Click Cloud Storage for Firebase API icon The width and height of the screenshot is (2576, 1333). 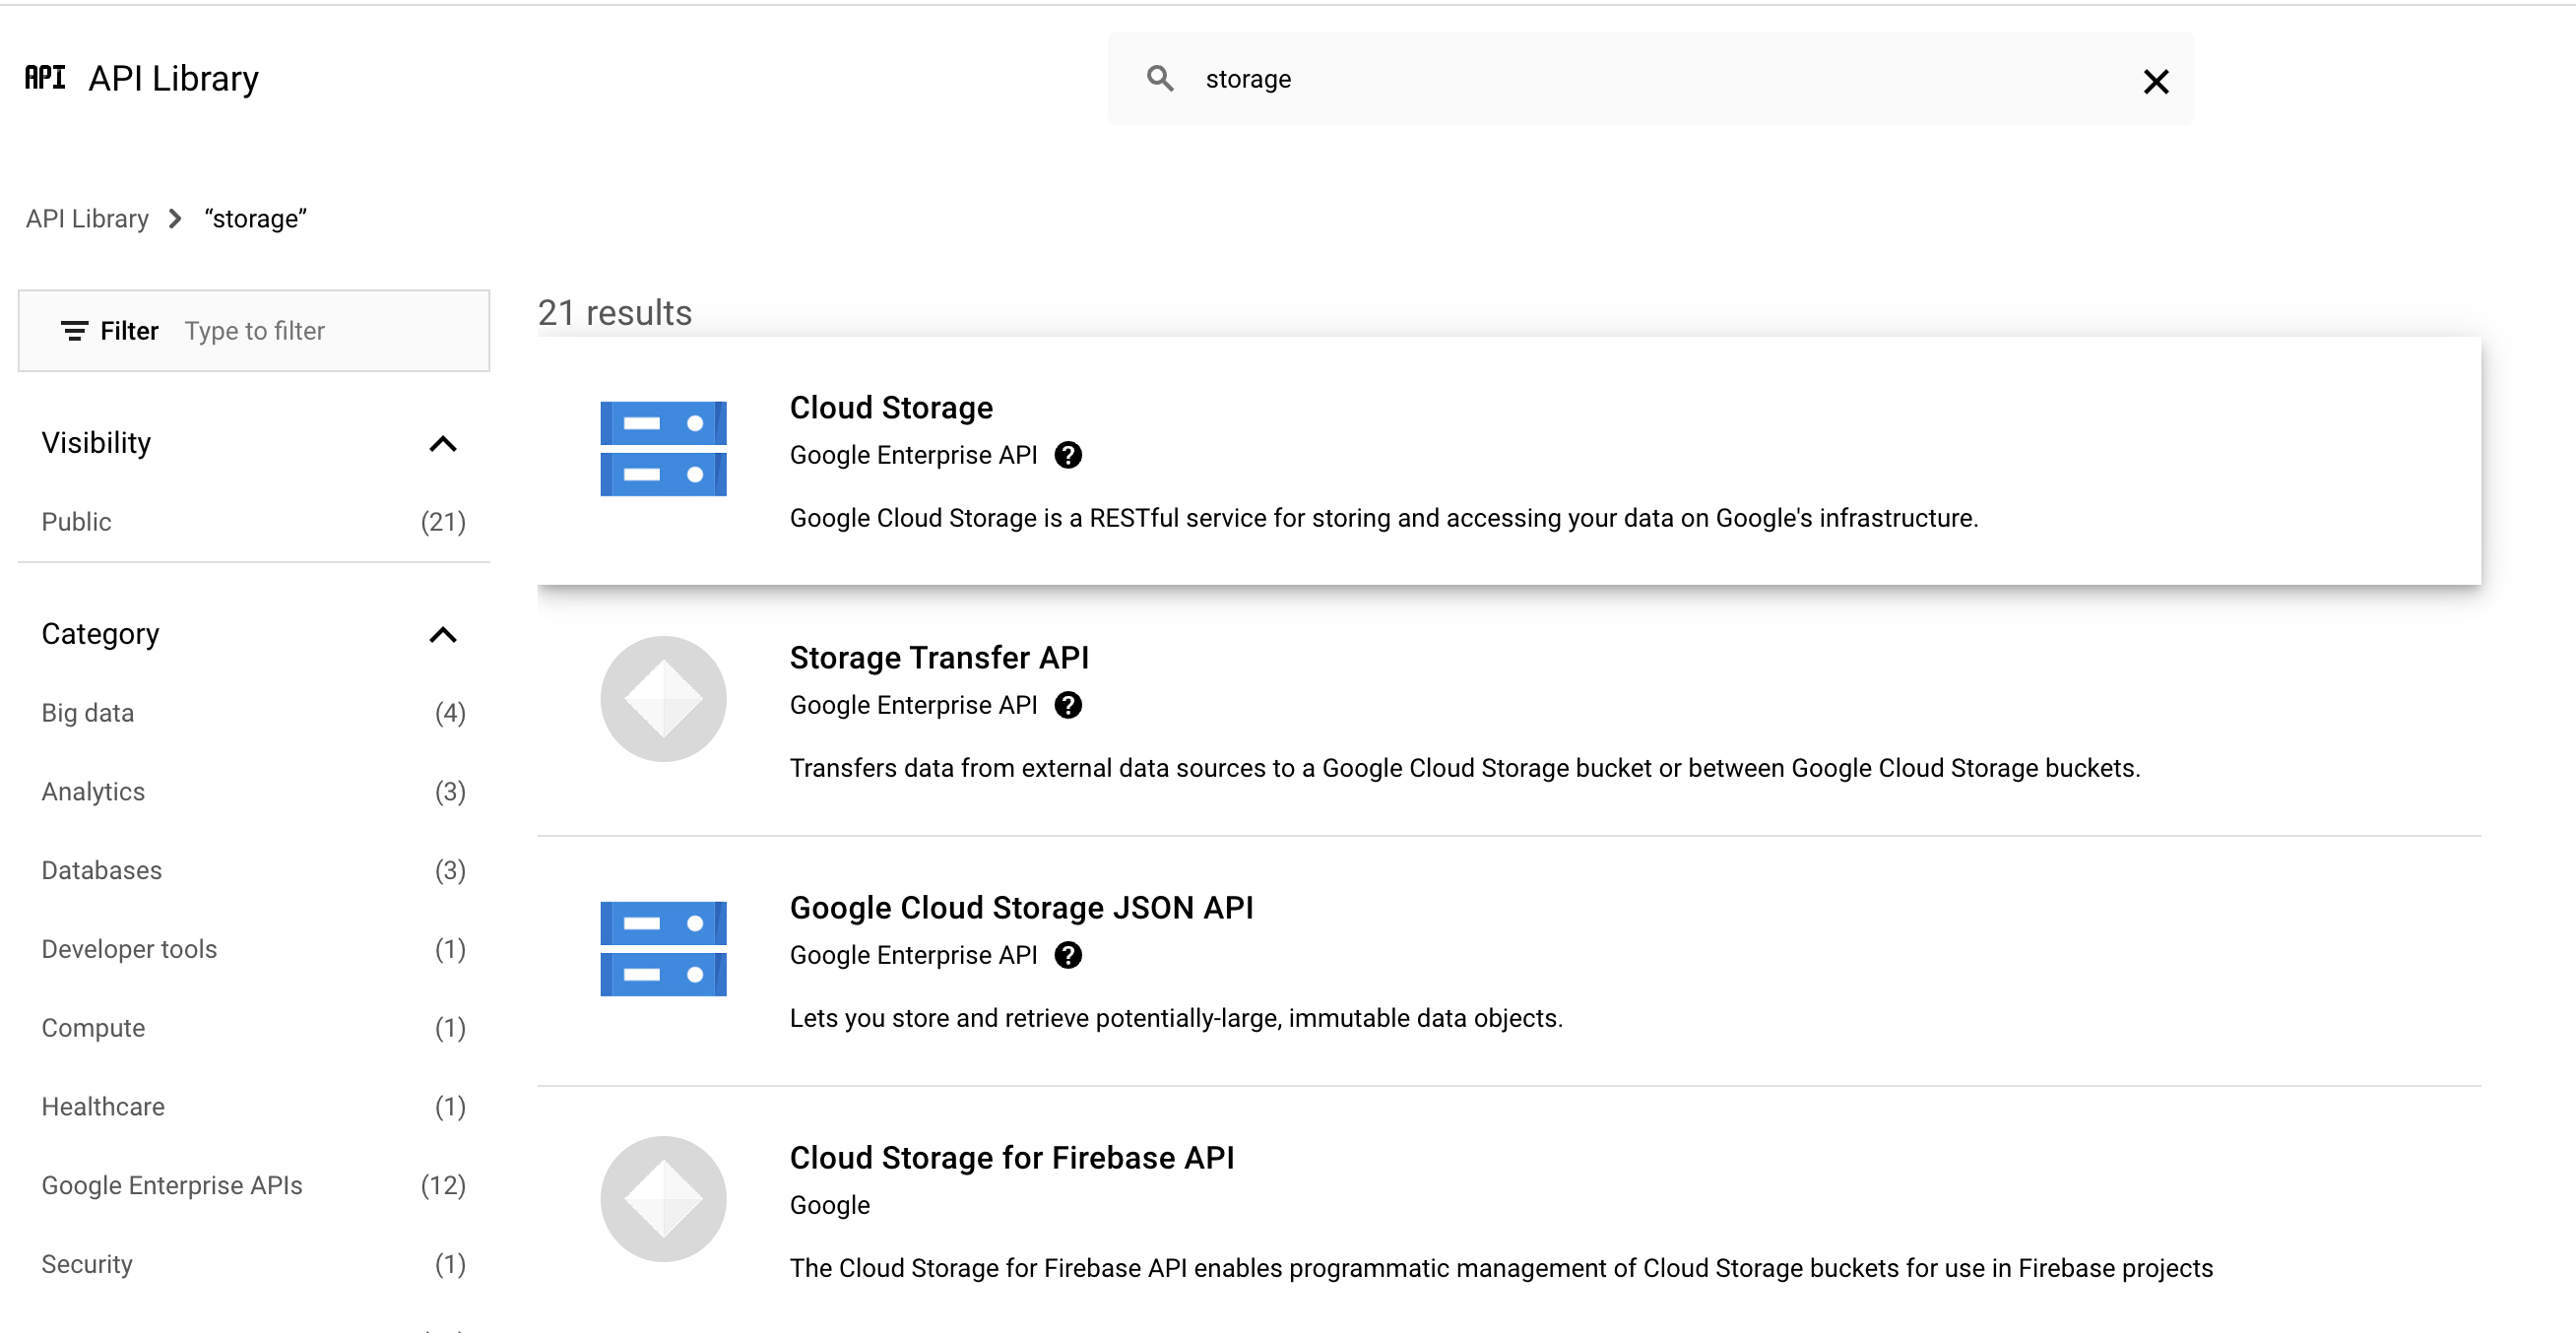tap(663, 1199)
